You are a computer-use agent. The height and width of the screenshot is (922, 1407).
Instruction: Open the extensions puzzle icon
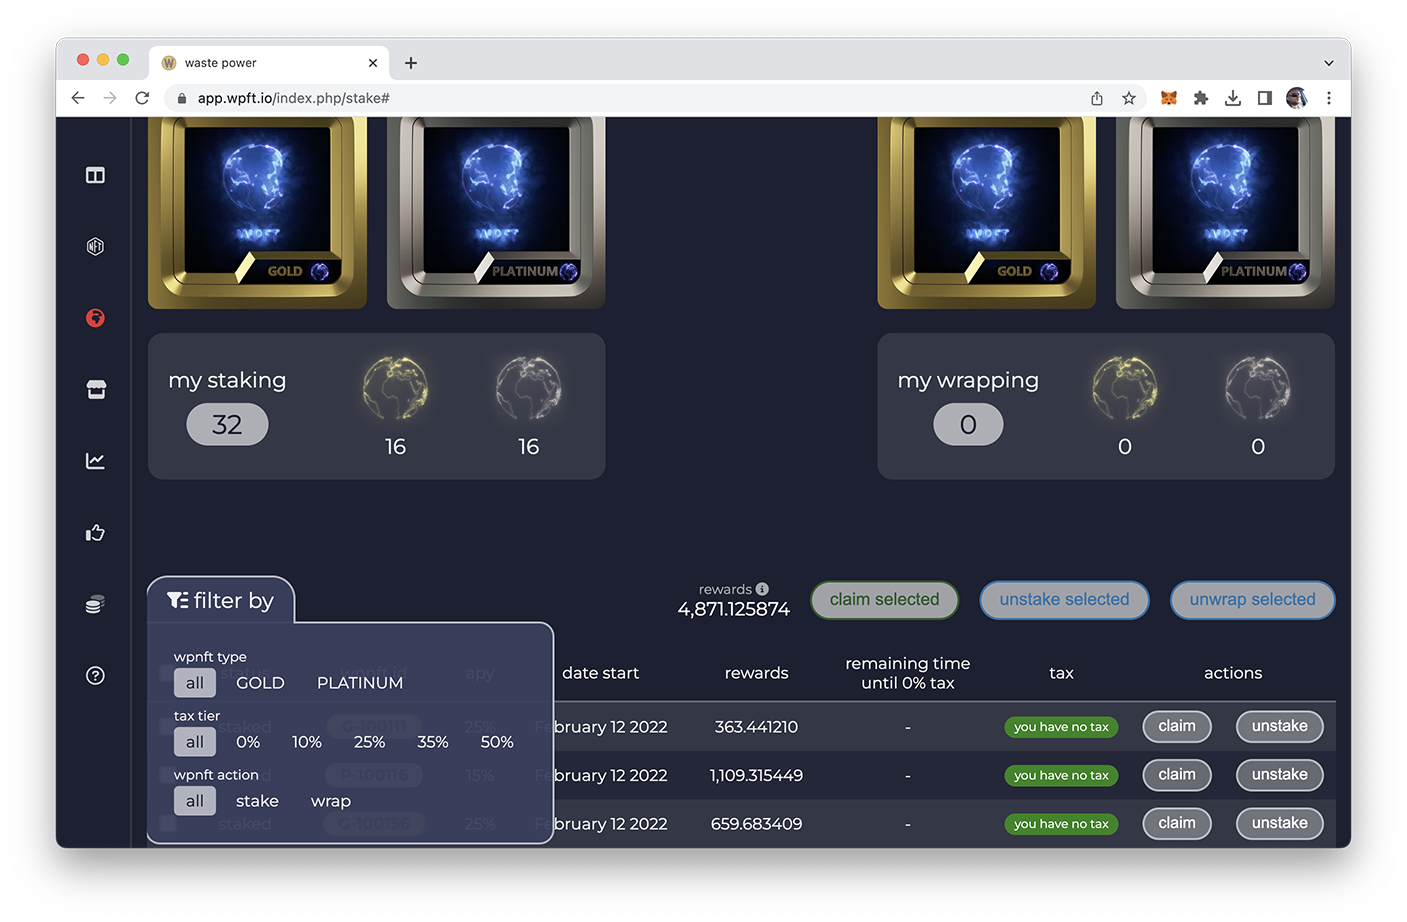pos(1201,98)
